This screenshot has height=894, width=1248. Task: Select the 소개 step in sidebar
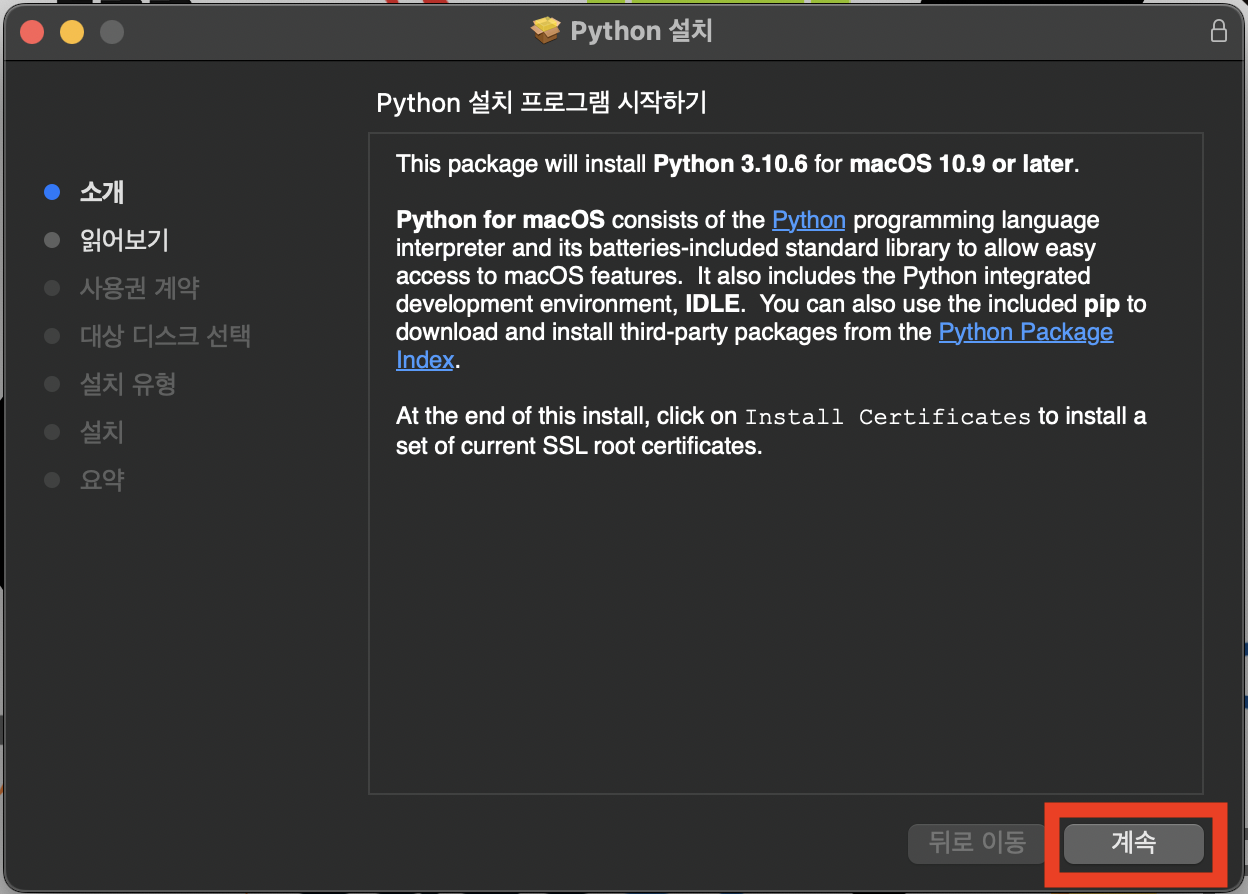click(102, 192)
